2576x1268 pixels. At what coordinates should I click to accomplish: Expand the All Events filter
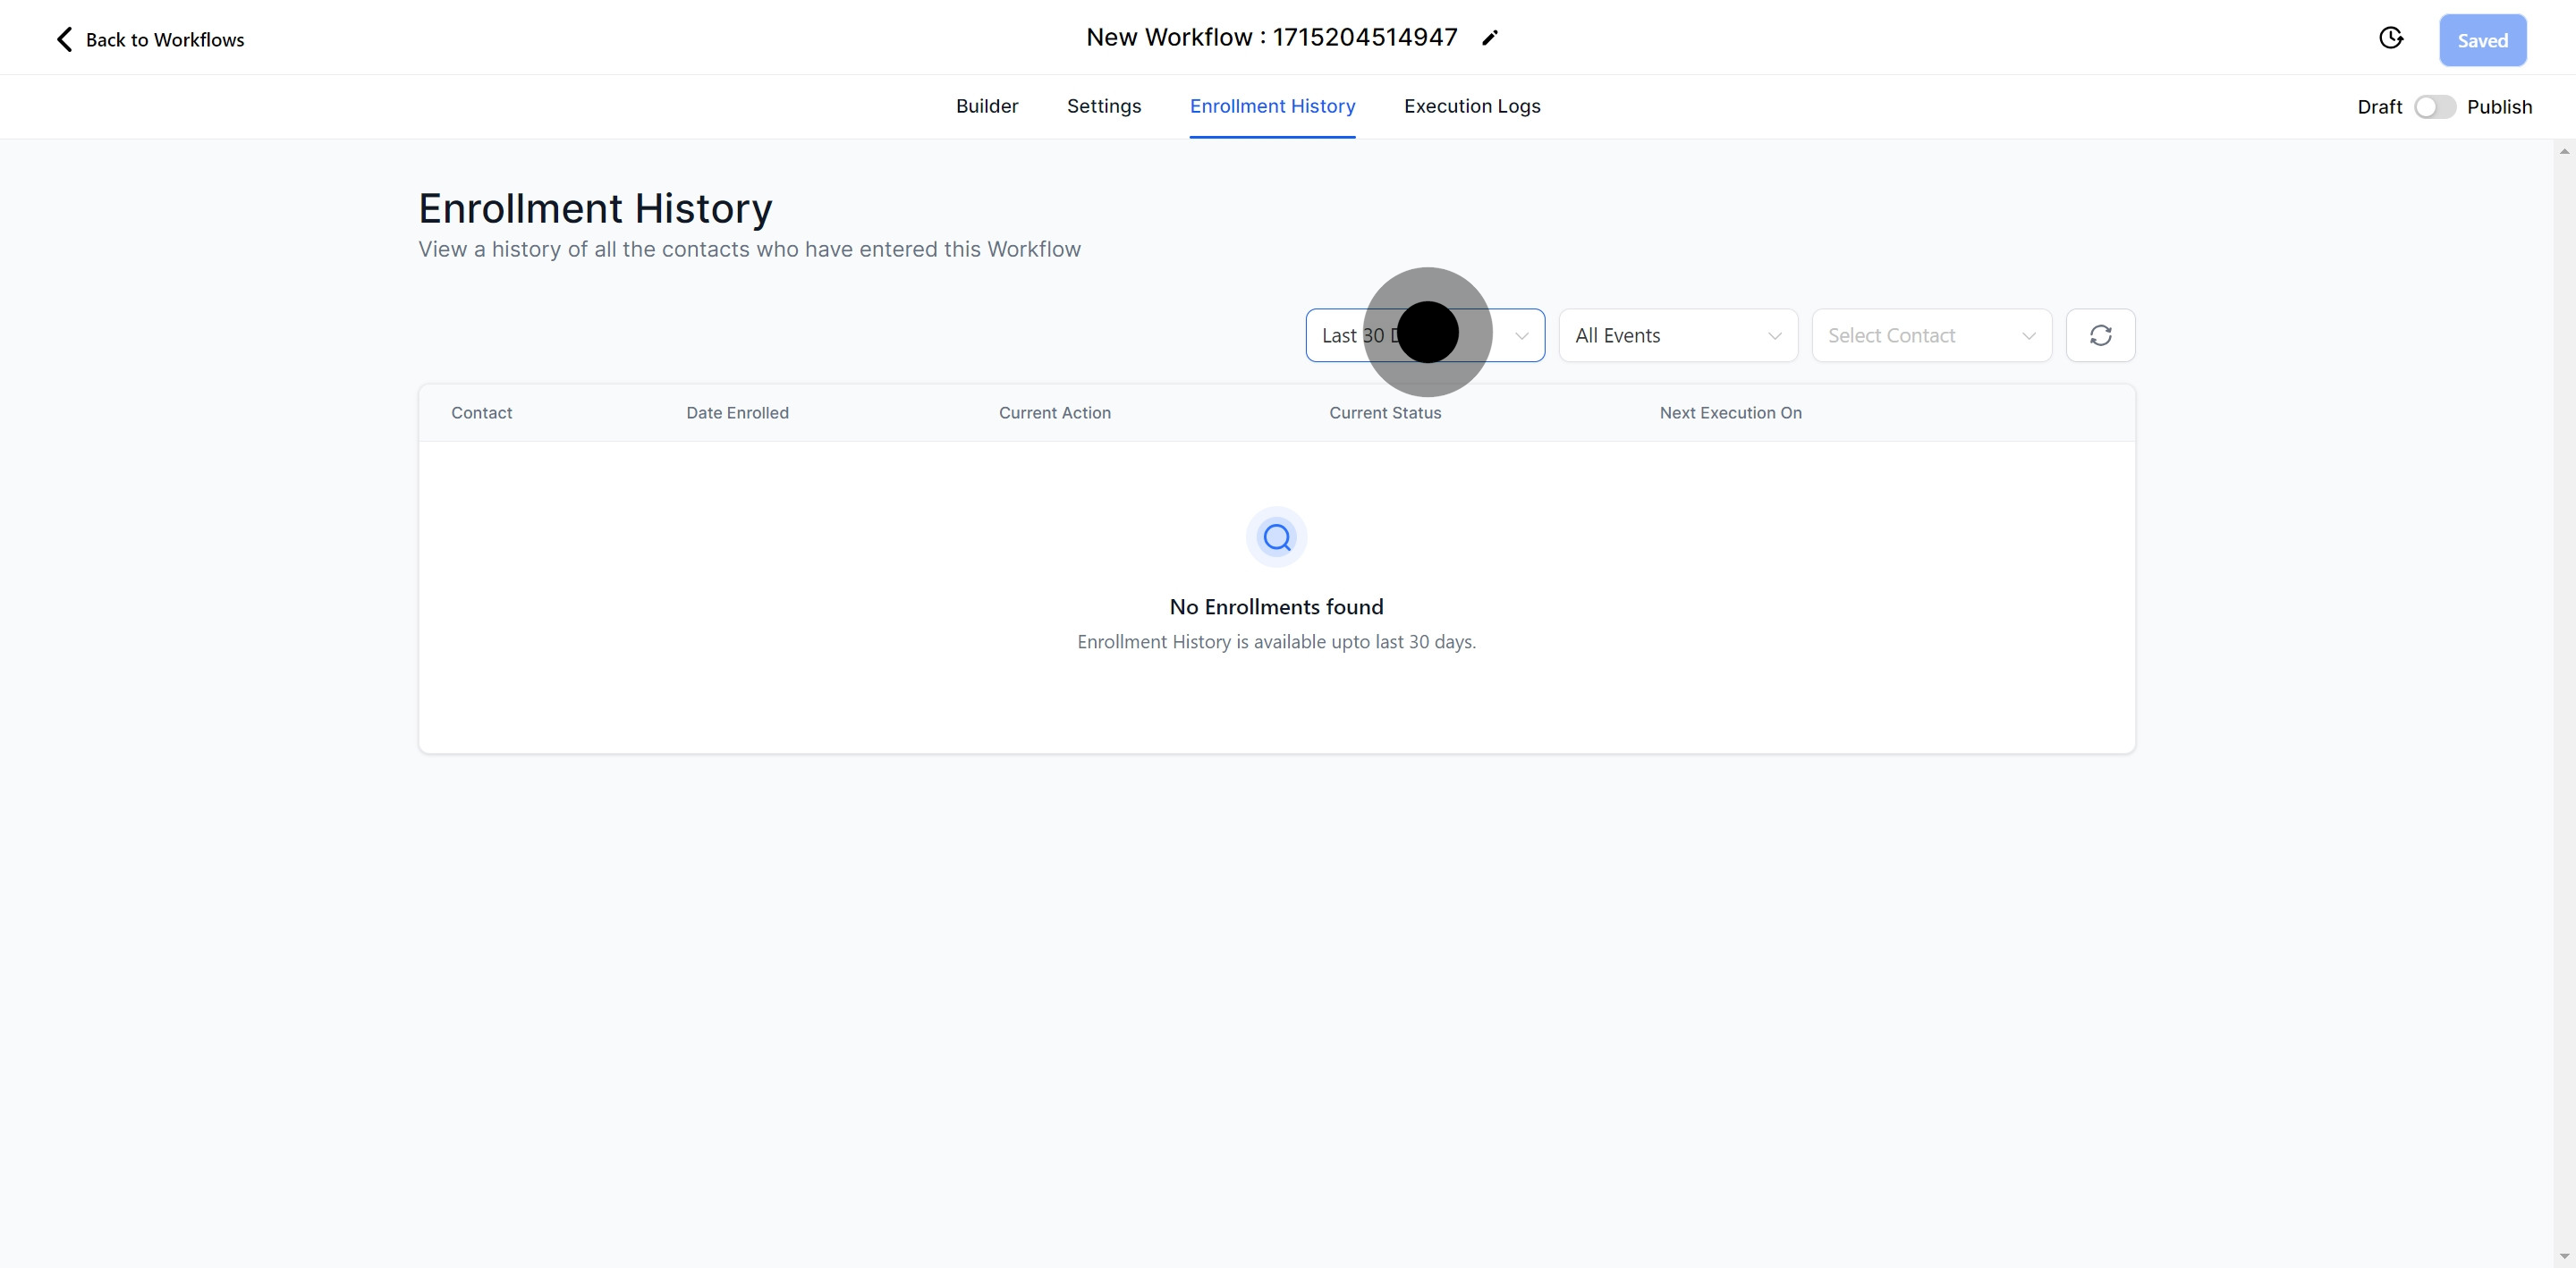click(1660, 335)
